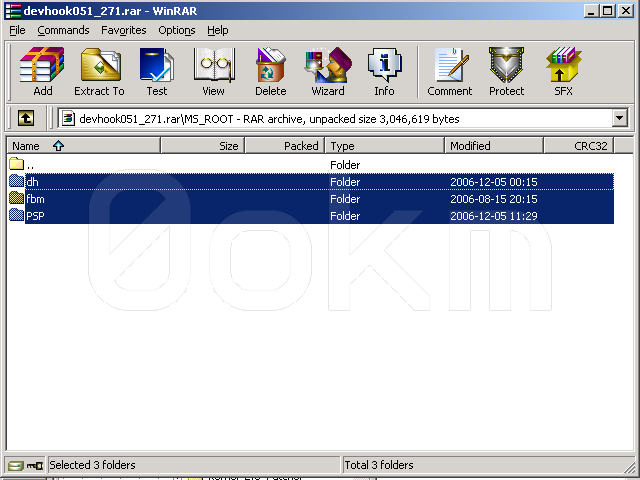Select the 'PSP' folder name
This screenshot has height=480, width=640.
pos(35,216)
